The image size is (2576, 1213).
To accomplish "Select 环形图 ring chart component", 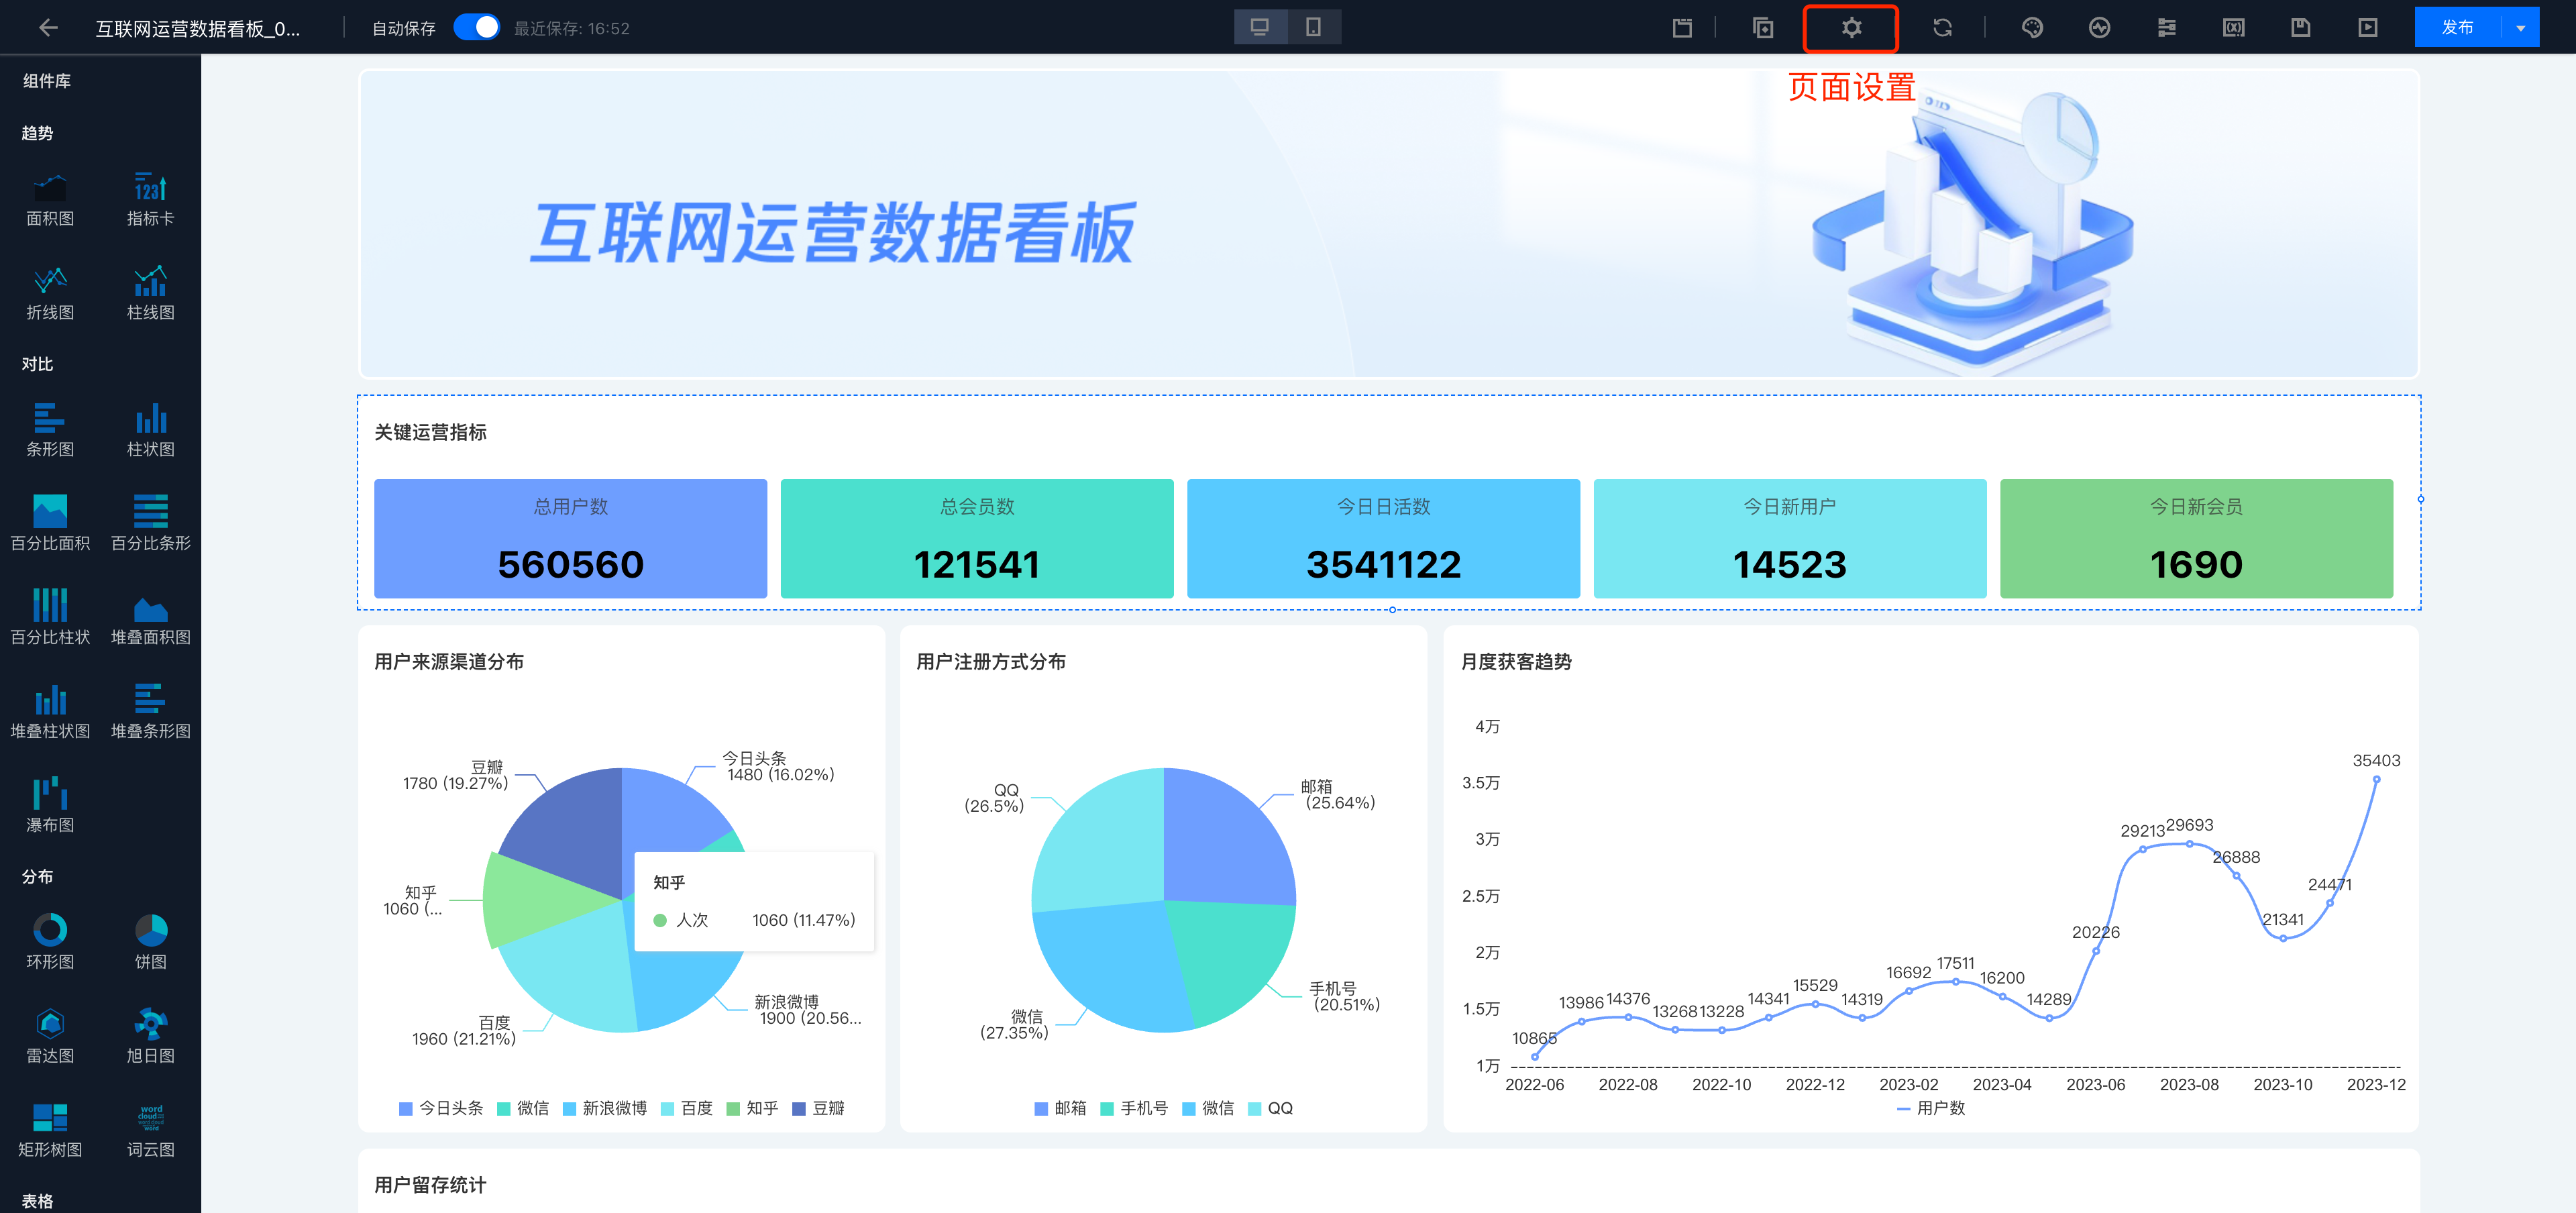I will (50, 941).
